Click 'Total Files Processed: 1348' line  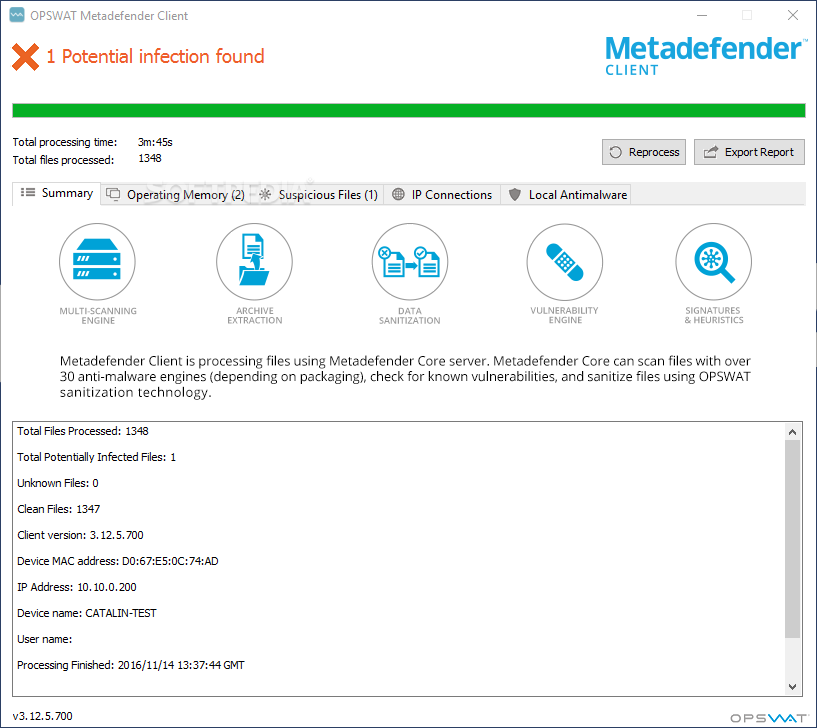[83, 431]
